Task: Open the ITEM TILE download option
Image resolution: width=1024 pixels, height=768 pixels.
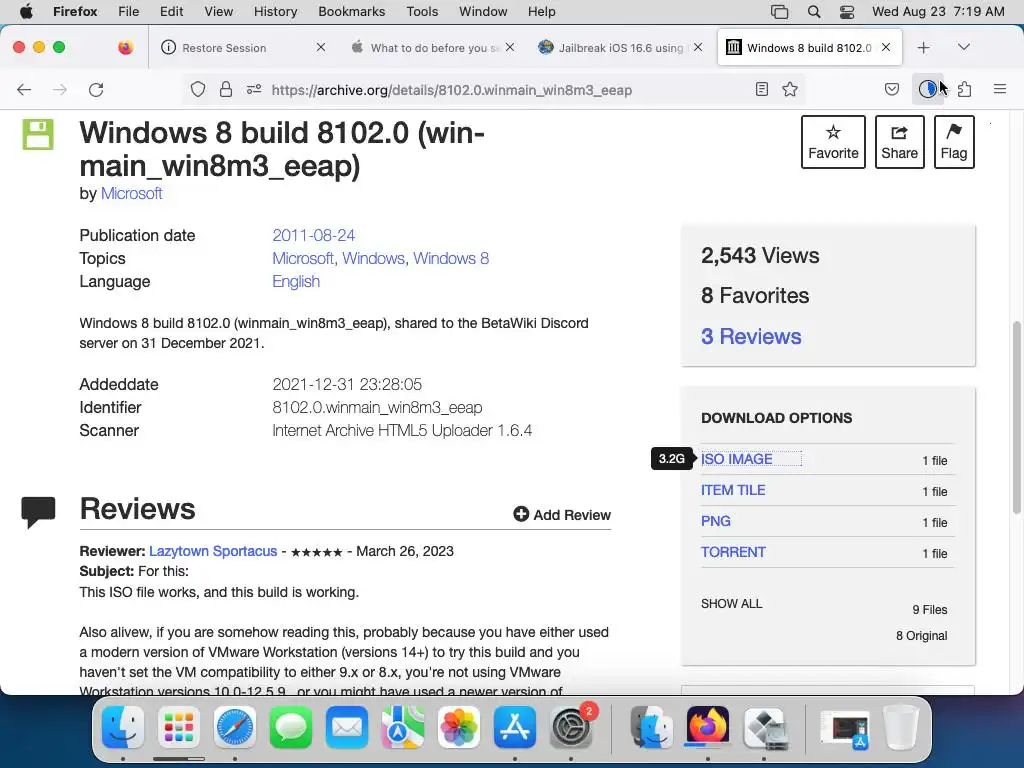Action: point(733,490)
